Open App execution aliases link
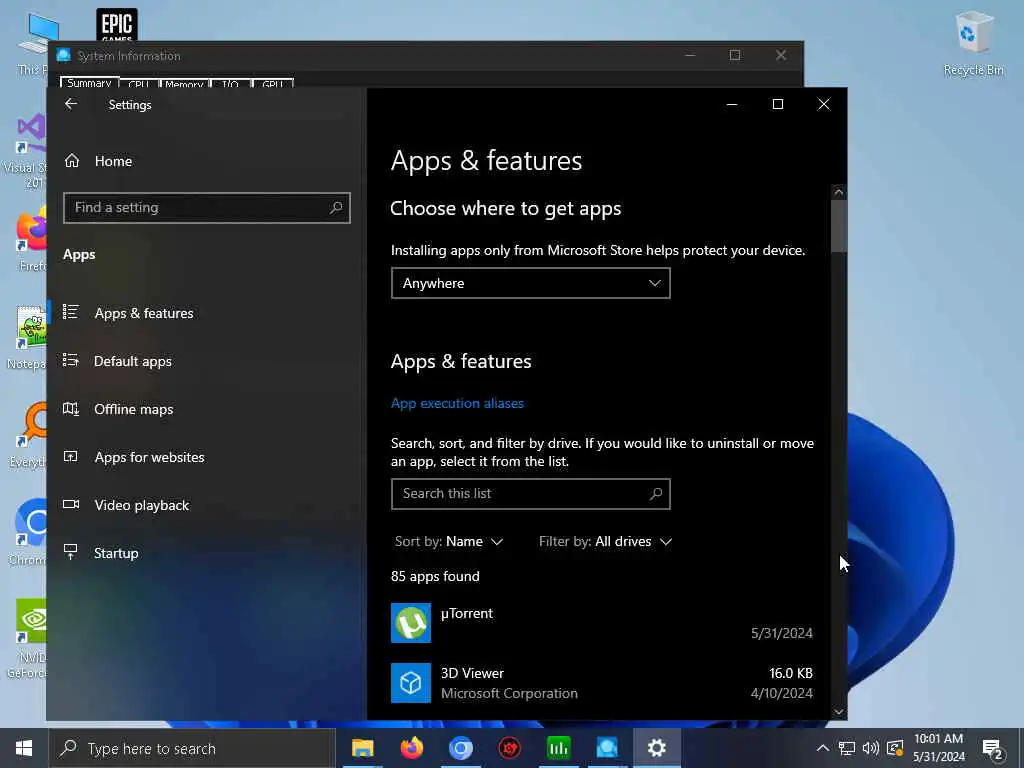This screenshot has width=1024, height=768. click(457, 404)
